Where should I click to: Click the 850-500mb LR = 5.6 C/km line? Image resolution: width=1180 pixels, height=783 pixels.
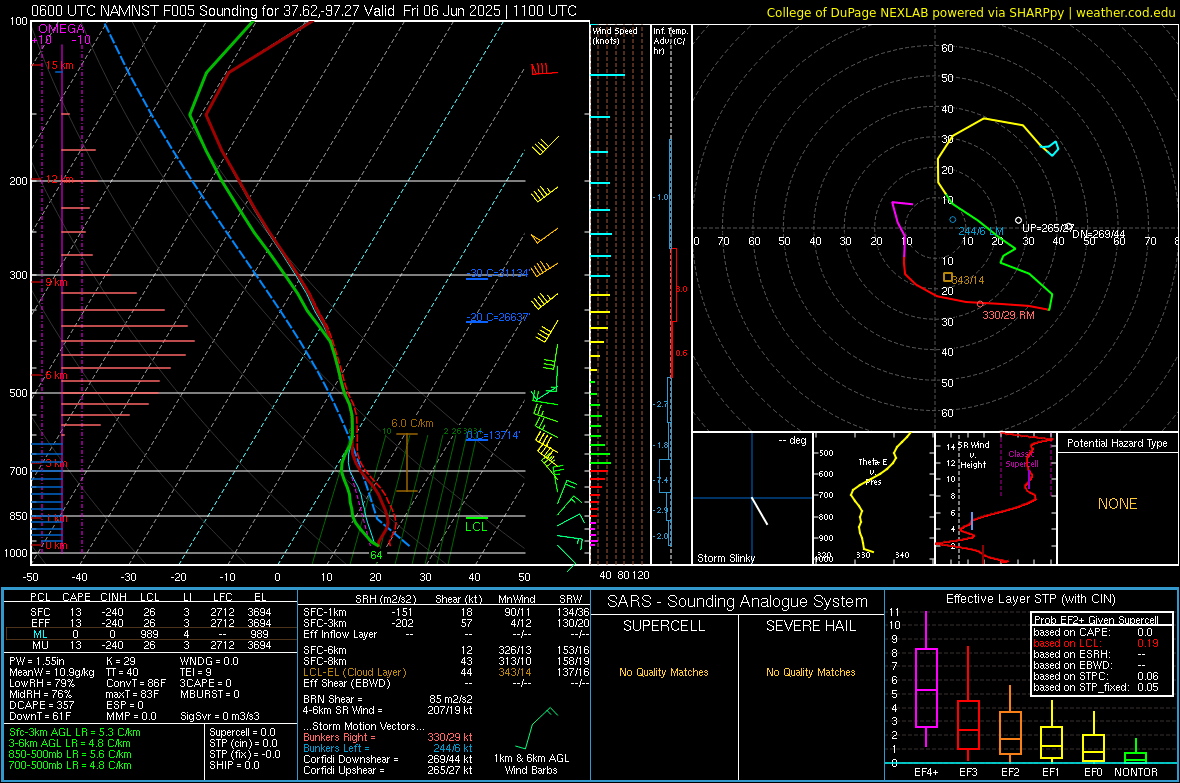point(69,754)
